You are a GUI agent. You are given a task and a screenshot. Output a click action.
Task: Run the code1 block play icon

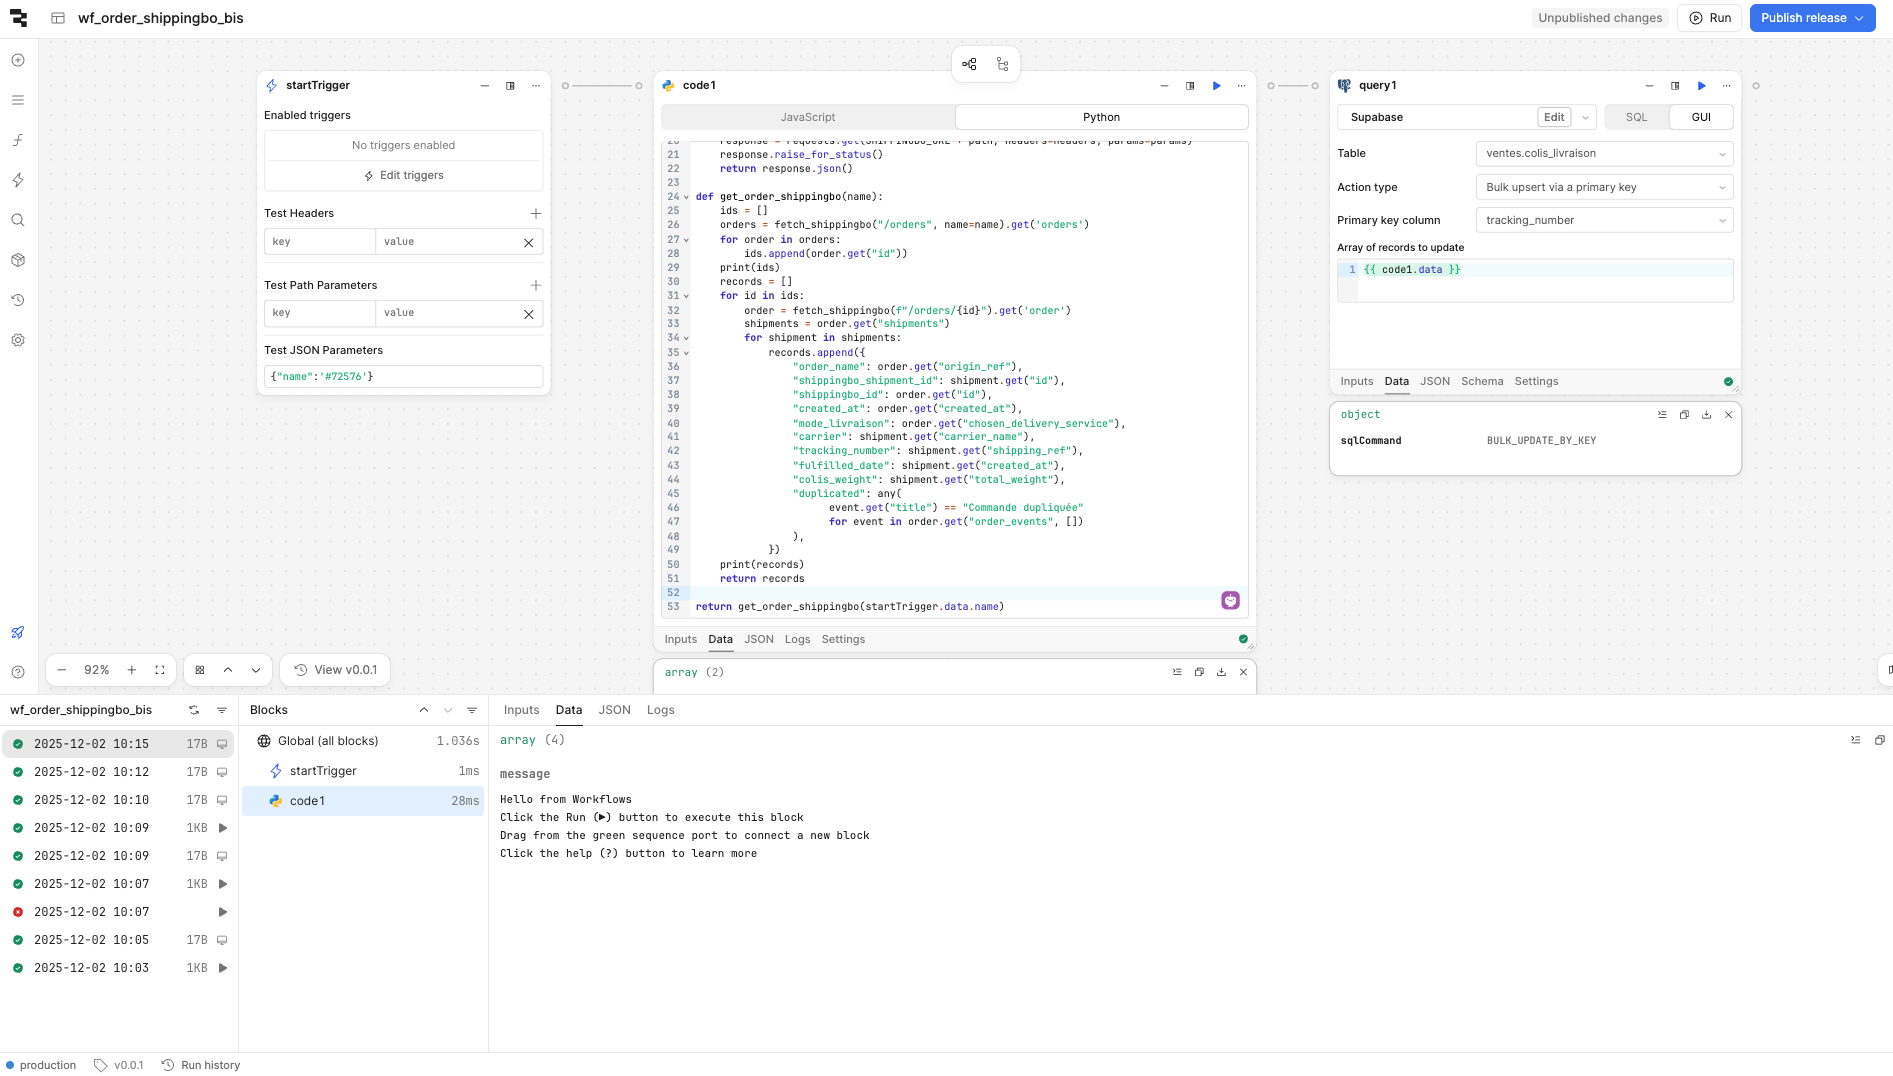coord(1216,86)
